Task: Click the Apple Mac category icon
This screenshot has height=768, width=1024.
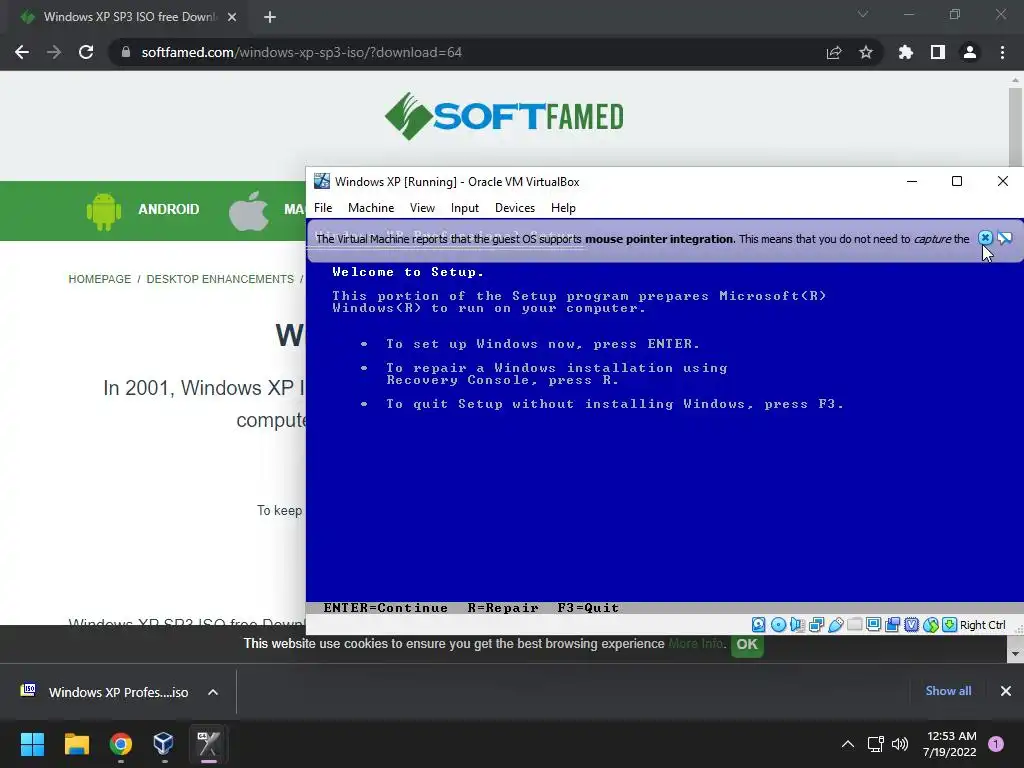Action: (248, 210)
